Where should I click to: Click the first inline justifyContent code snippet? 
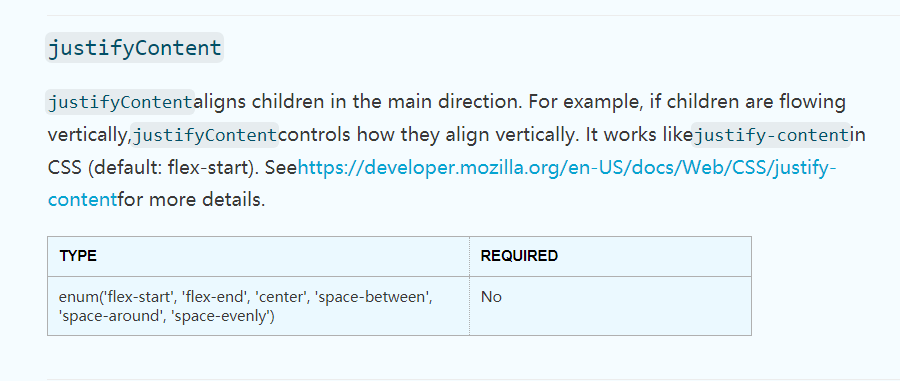(x=120, y=103)
